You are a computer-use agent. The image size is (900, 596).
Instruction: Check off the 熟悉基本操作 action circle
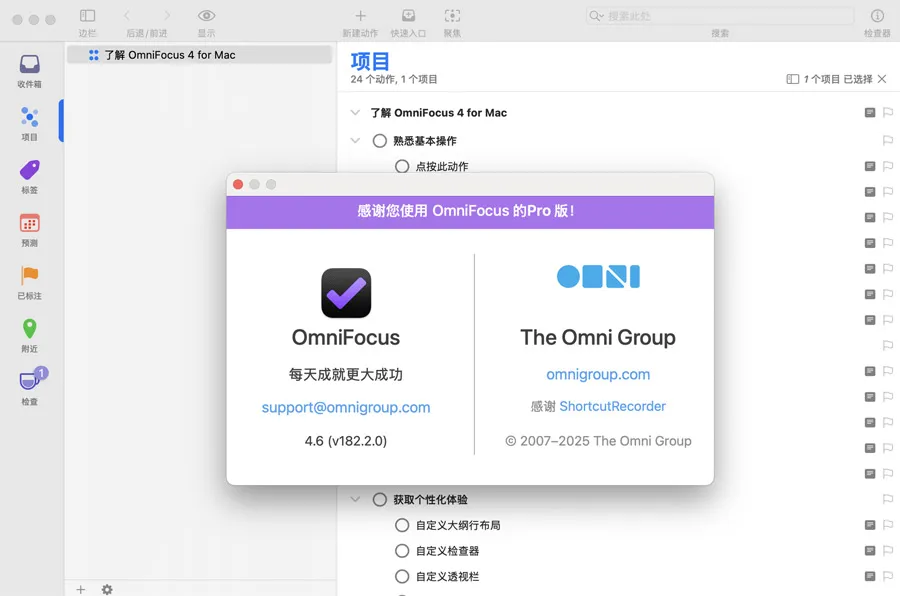point(380,141)
